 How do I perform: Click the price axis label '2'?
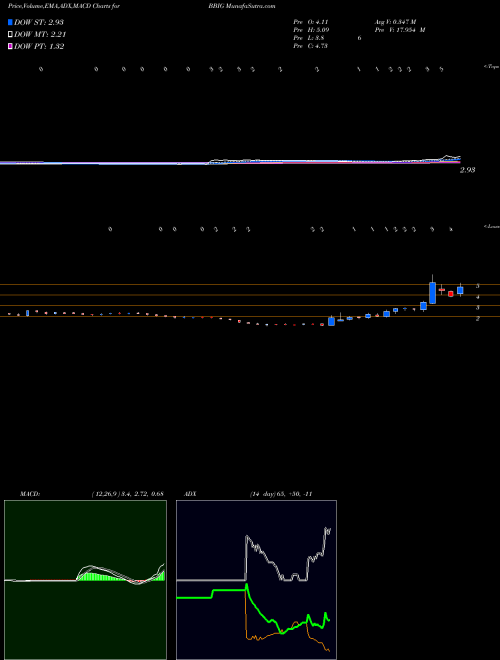pyautogui.click(x=477, y=319)
